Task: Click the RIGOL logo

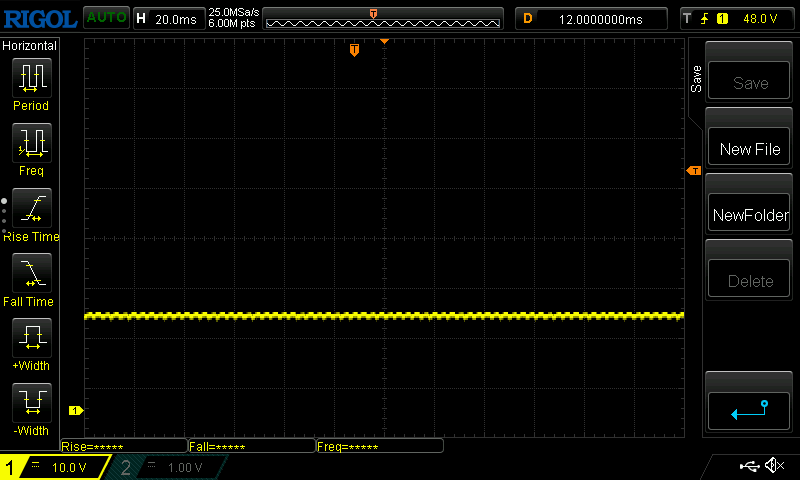Action: point(40,19)
